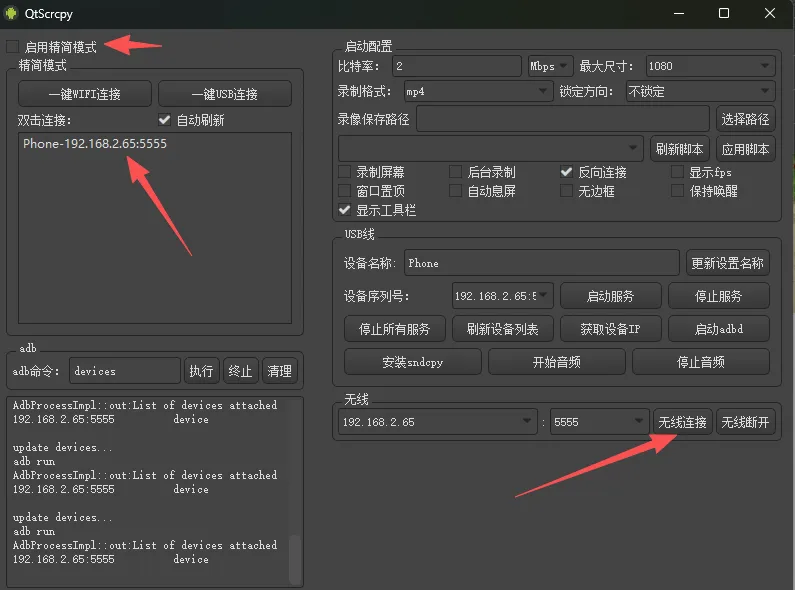Open the wireless port 5555 dropdown
Screen dimensions: 795x590
(x=599, y=422)
